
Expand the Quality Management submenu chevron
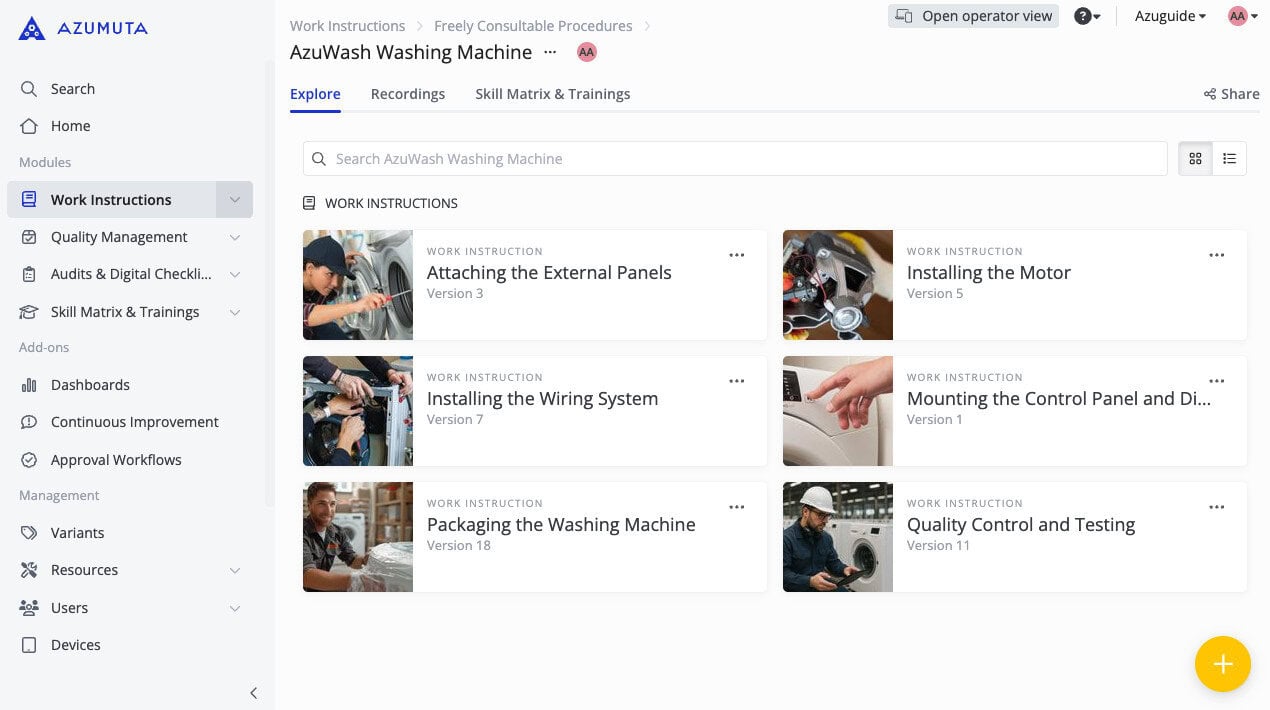tap(234, 237)
